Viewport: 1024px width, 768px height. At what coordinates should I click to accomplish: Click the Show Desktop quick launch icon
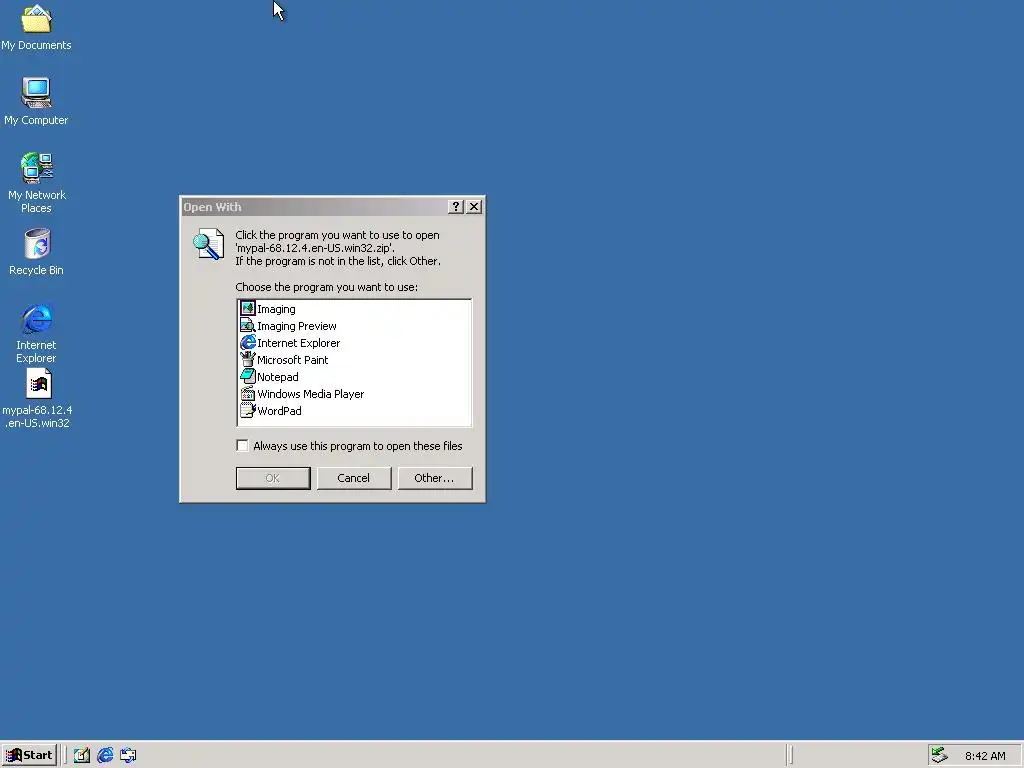pos(82,755)
